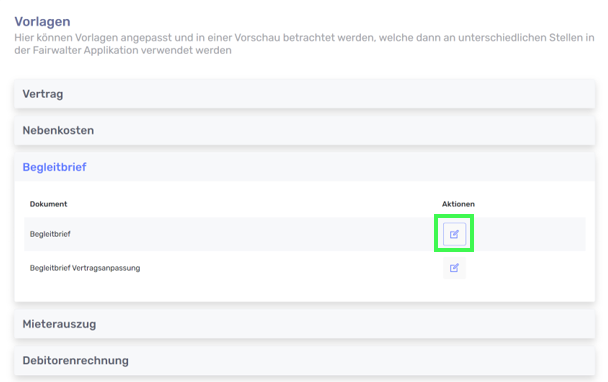The height and width of the screenshot is (382, 608).
Task: Select the Begleitbrief Vertragsanpassung document name
Action: 85,268
